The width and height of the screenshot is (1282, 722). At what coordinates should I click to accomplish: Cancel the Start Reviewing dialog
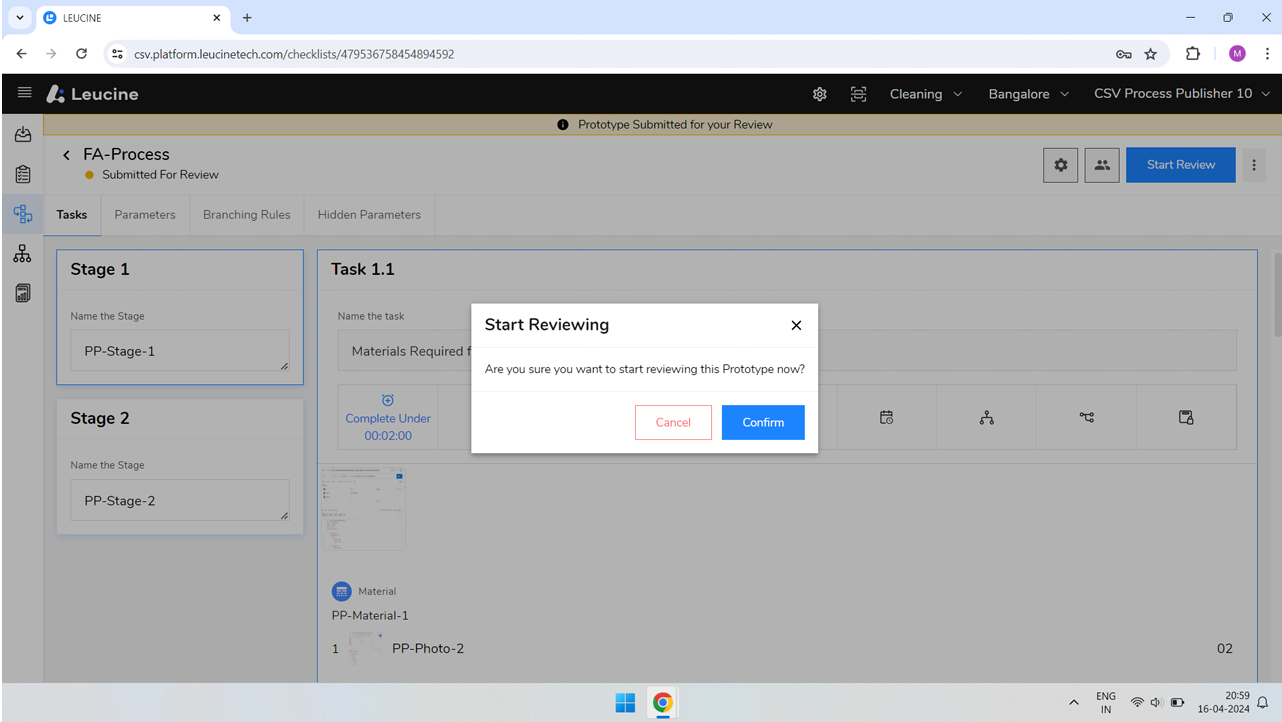(x=673, y=422)
